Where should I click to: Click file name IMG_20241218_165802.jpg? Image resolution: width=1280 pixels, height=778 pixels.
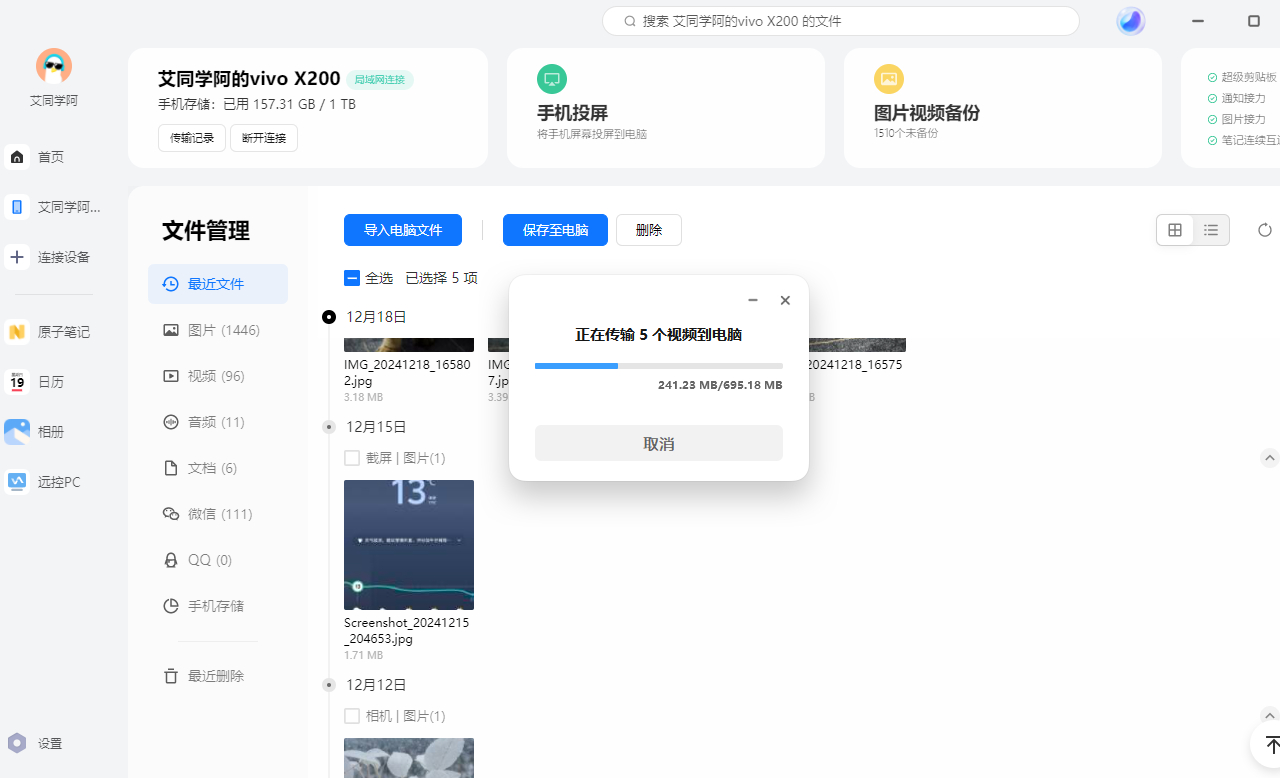pyautogui.click(x=407, y=373)
